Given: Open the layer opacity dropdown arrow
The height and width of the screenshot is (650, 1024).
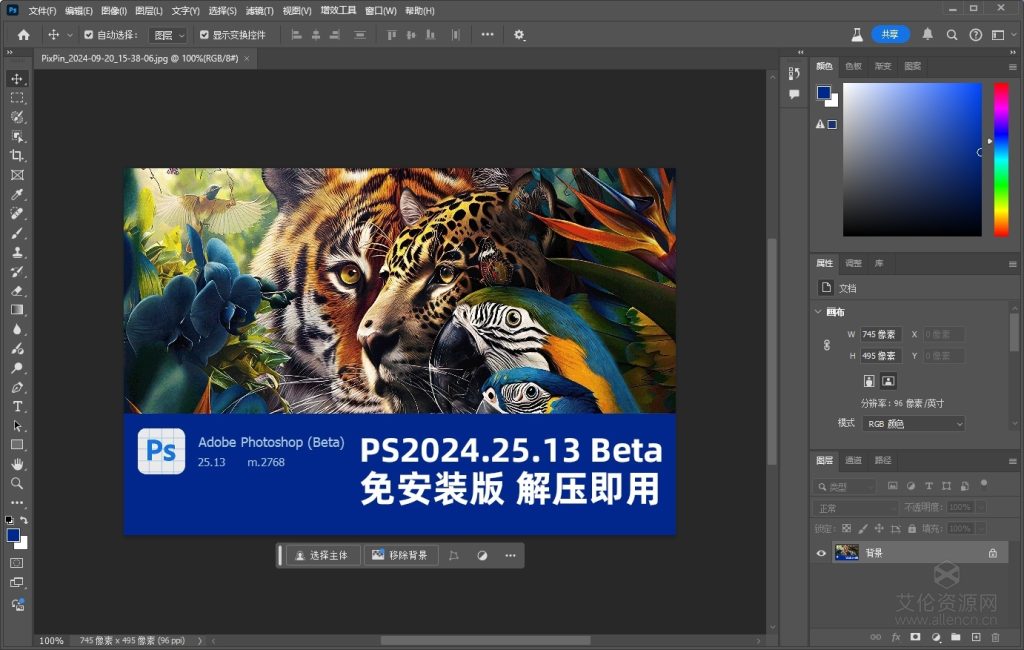Looking at the screenshot, I should coord(981,508).
